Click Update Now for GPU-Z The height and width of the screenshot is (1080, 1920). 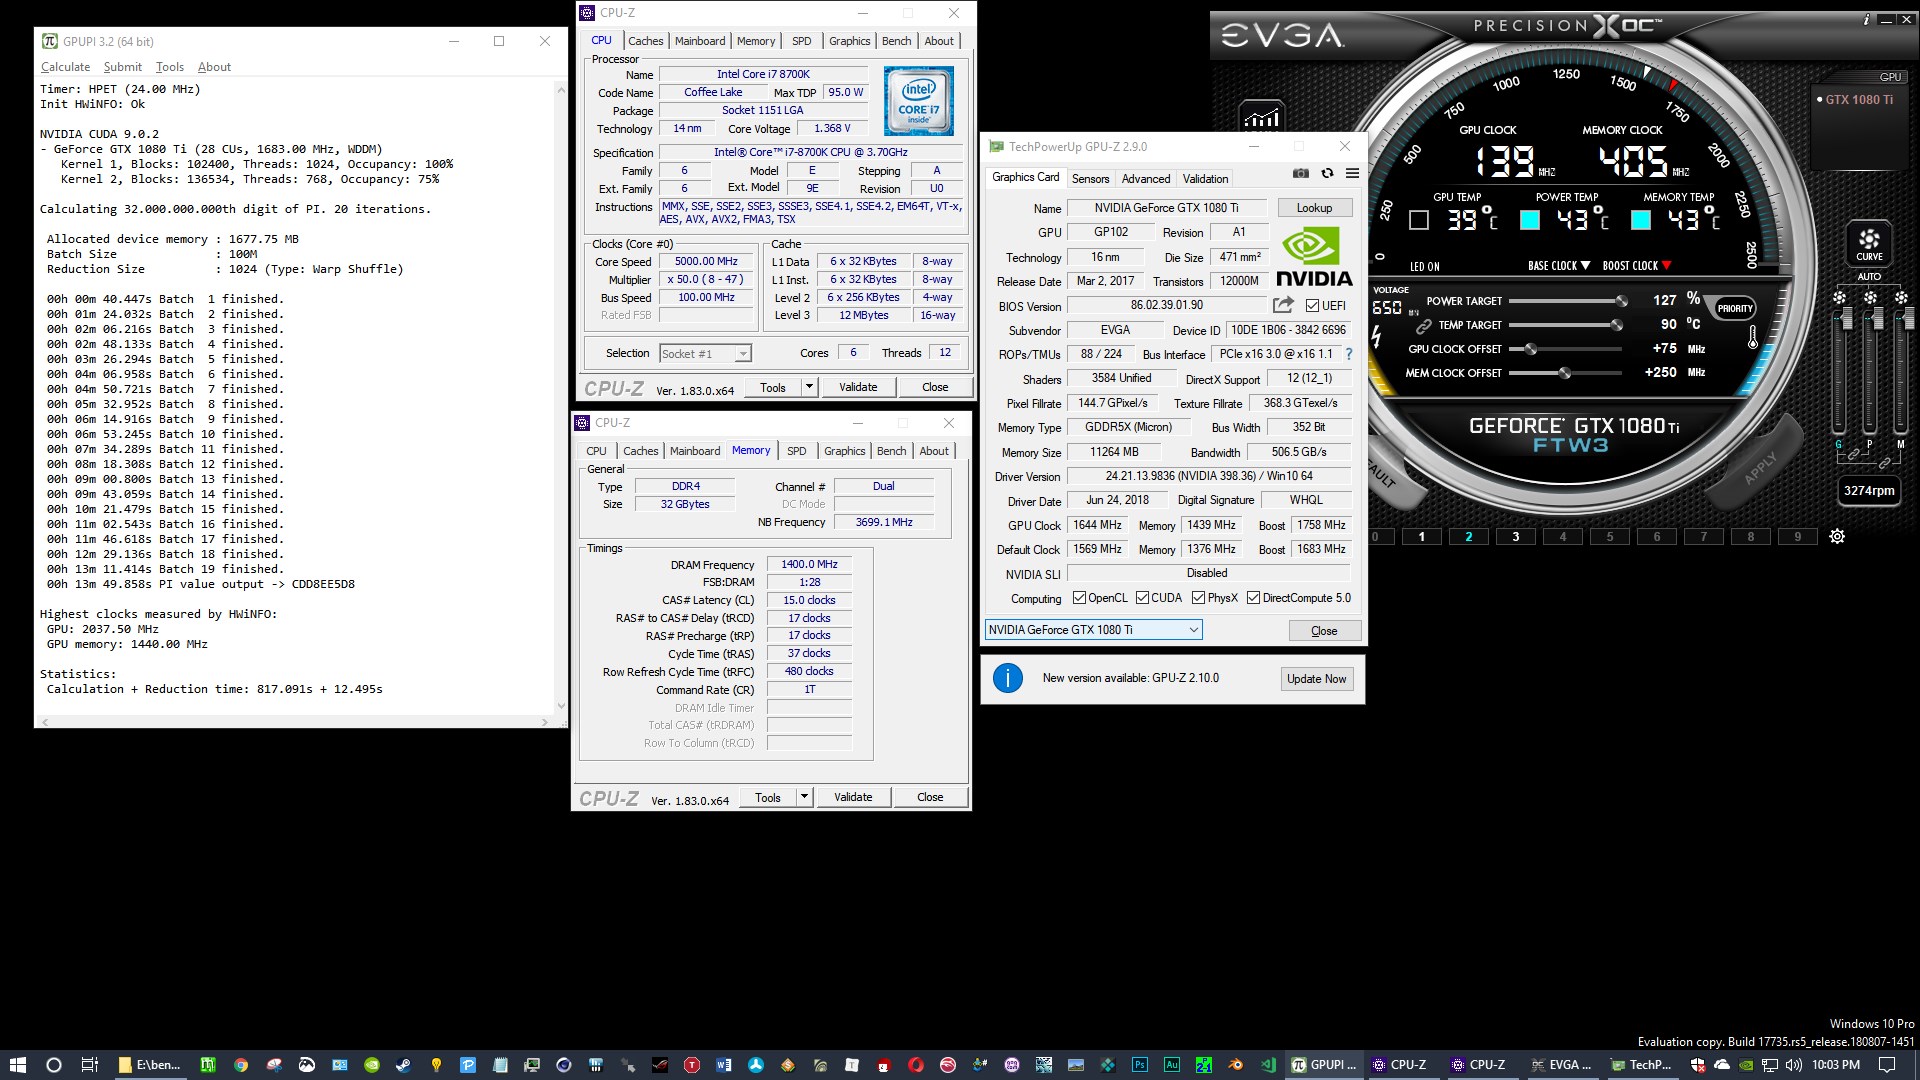tap(1317, 679)
